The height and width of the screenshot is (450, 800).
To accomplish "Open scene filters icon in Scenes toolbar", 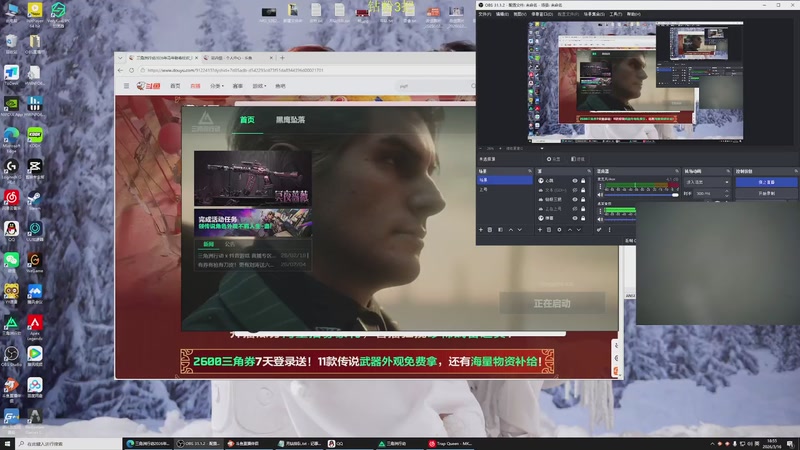I will (x=500, y=230).
